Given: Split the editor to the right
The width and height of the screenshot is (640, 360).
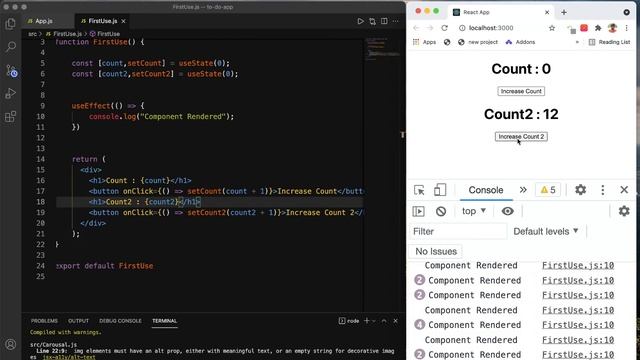Looking at the screenshot, I should tap(384, 21).
